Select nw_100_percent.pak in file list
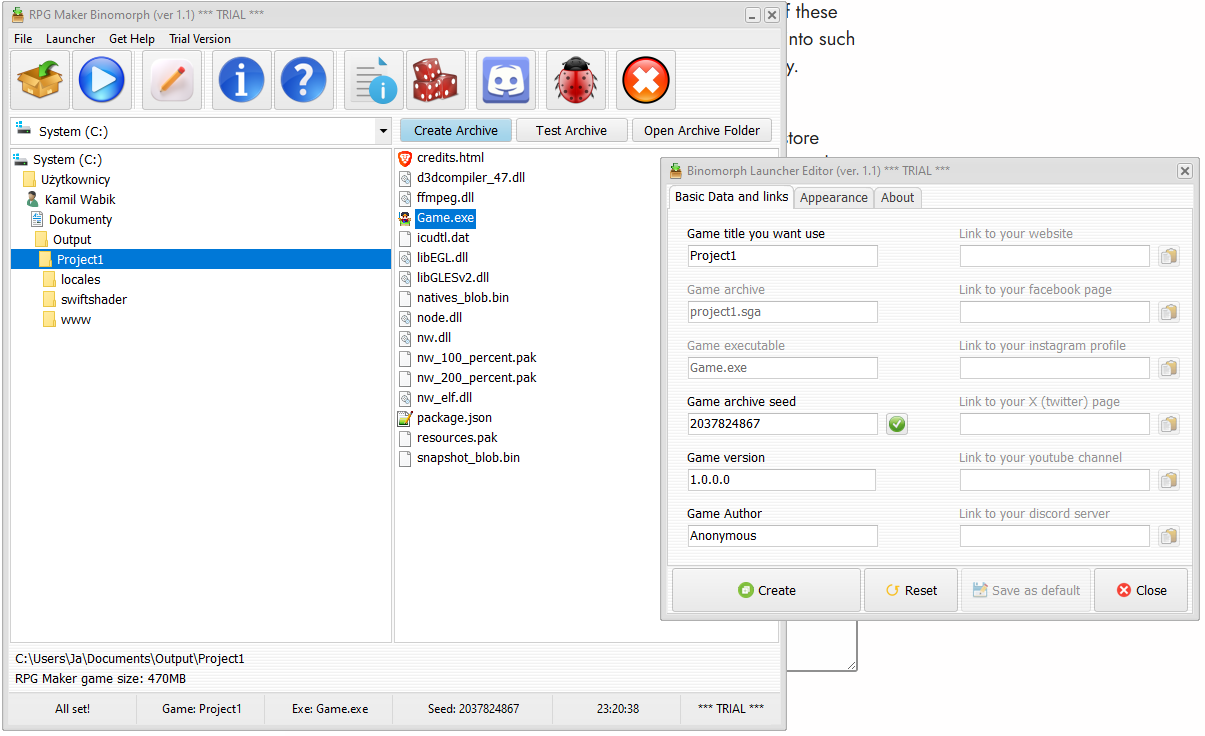1205x736 pixels. pos(477,358)
